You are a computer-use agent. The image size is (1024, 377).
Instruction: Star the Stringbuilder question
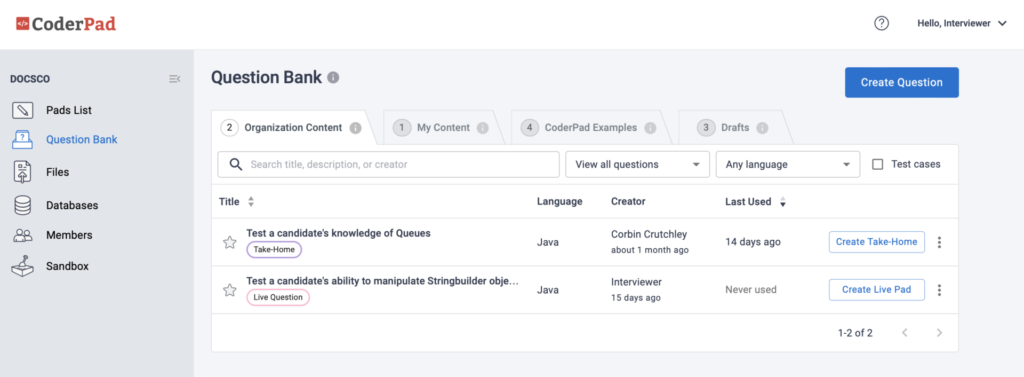[230, 290]
